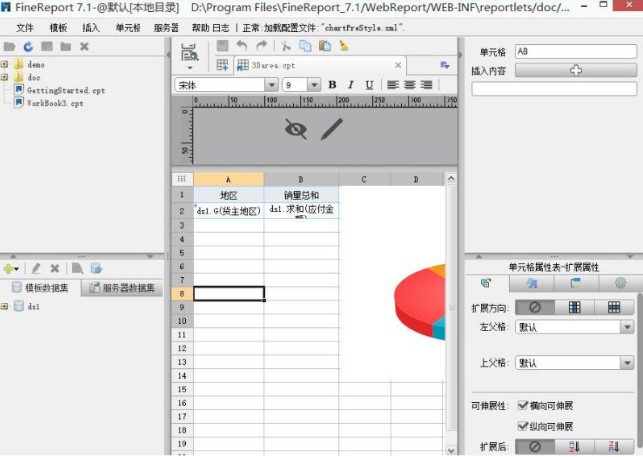
Task: Click the Cut scissors icon
Action: (286, 46)
